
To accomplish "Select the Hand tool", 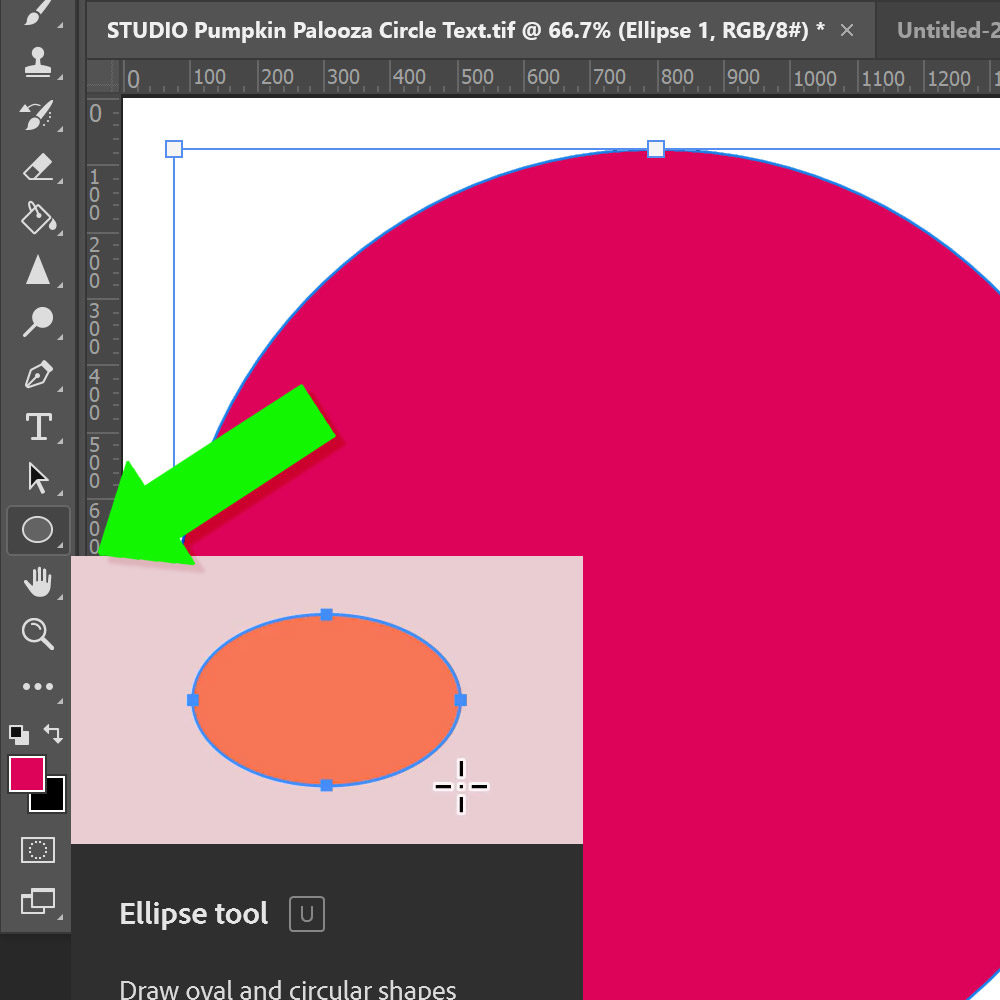I will (38, 582).
